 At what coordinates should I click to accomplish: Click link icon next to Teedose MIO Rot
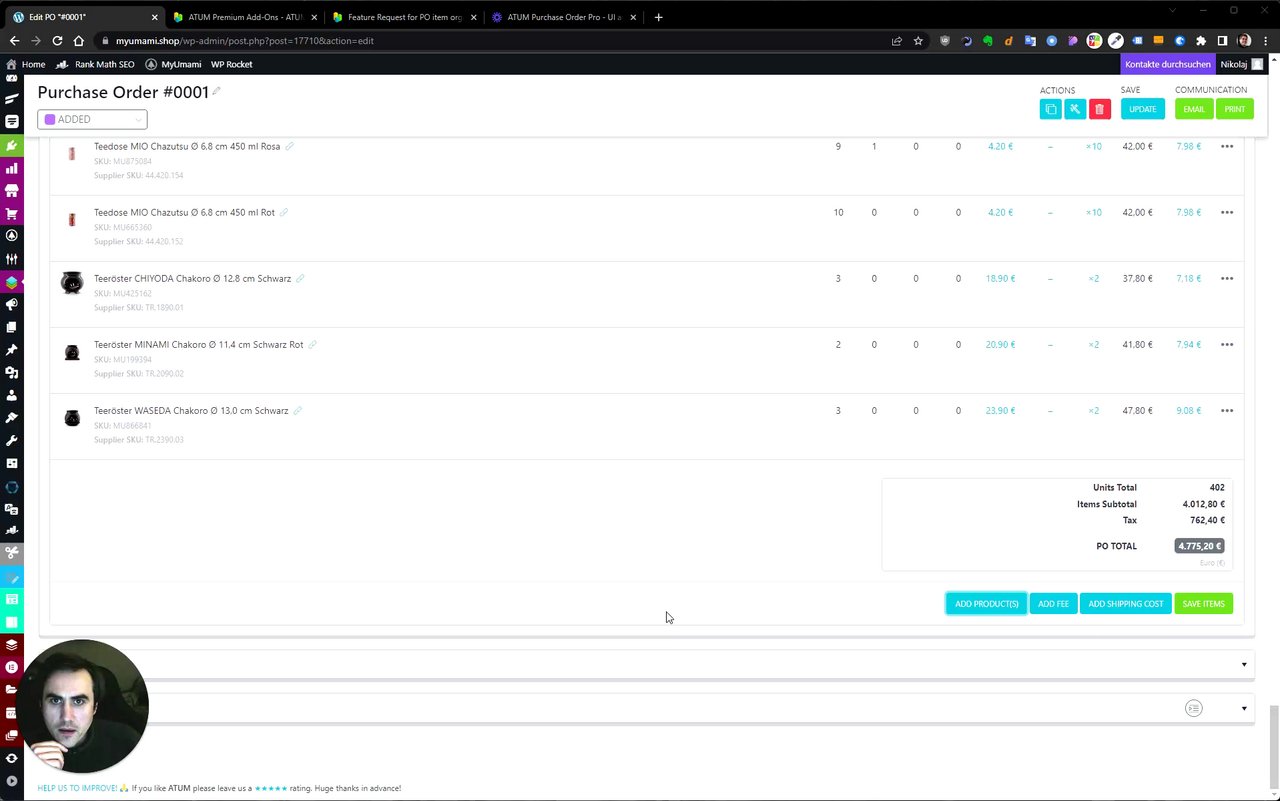tap(284, 212)
